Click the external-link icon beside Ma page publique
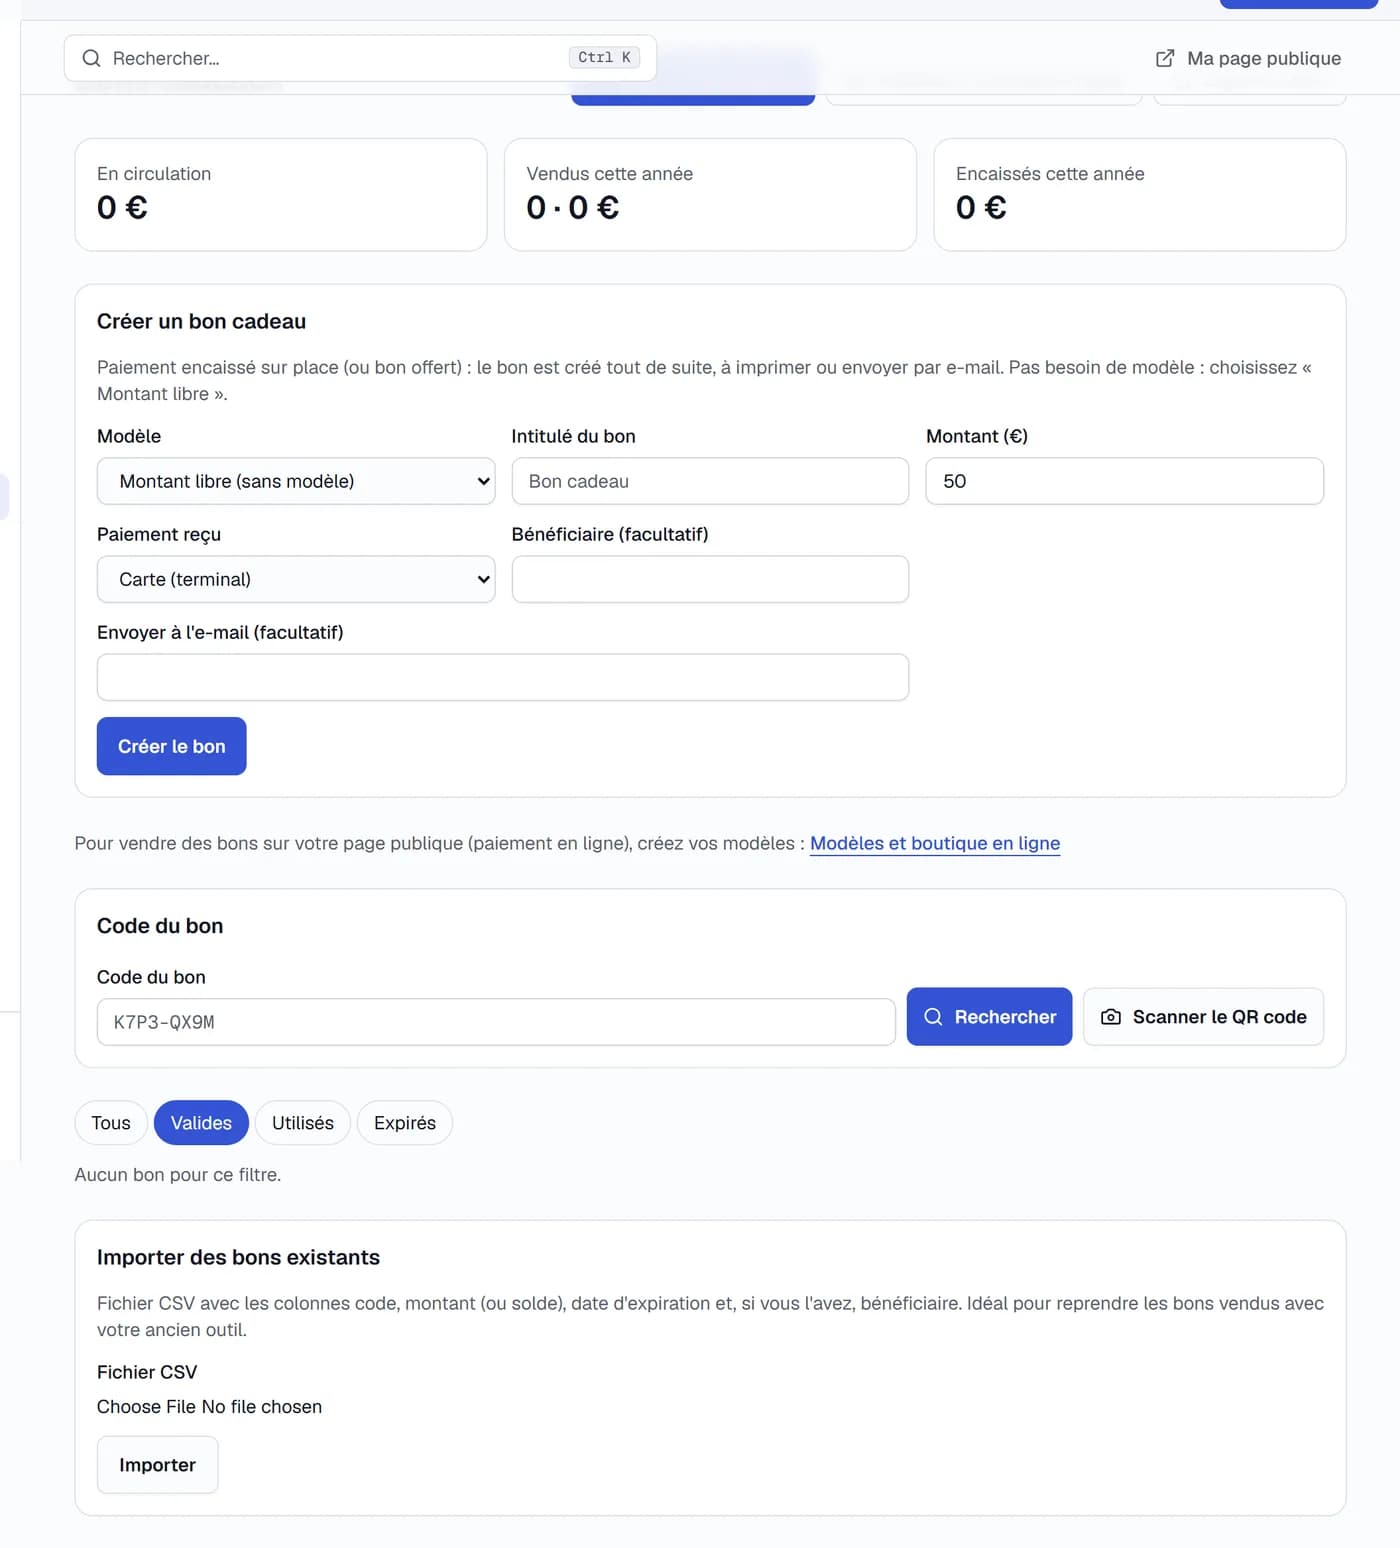 1165,58
